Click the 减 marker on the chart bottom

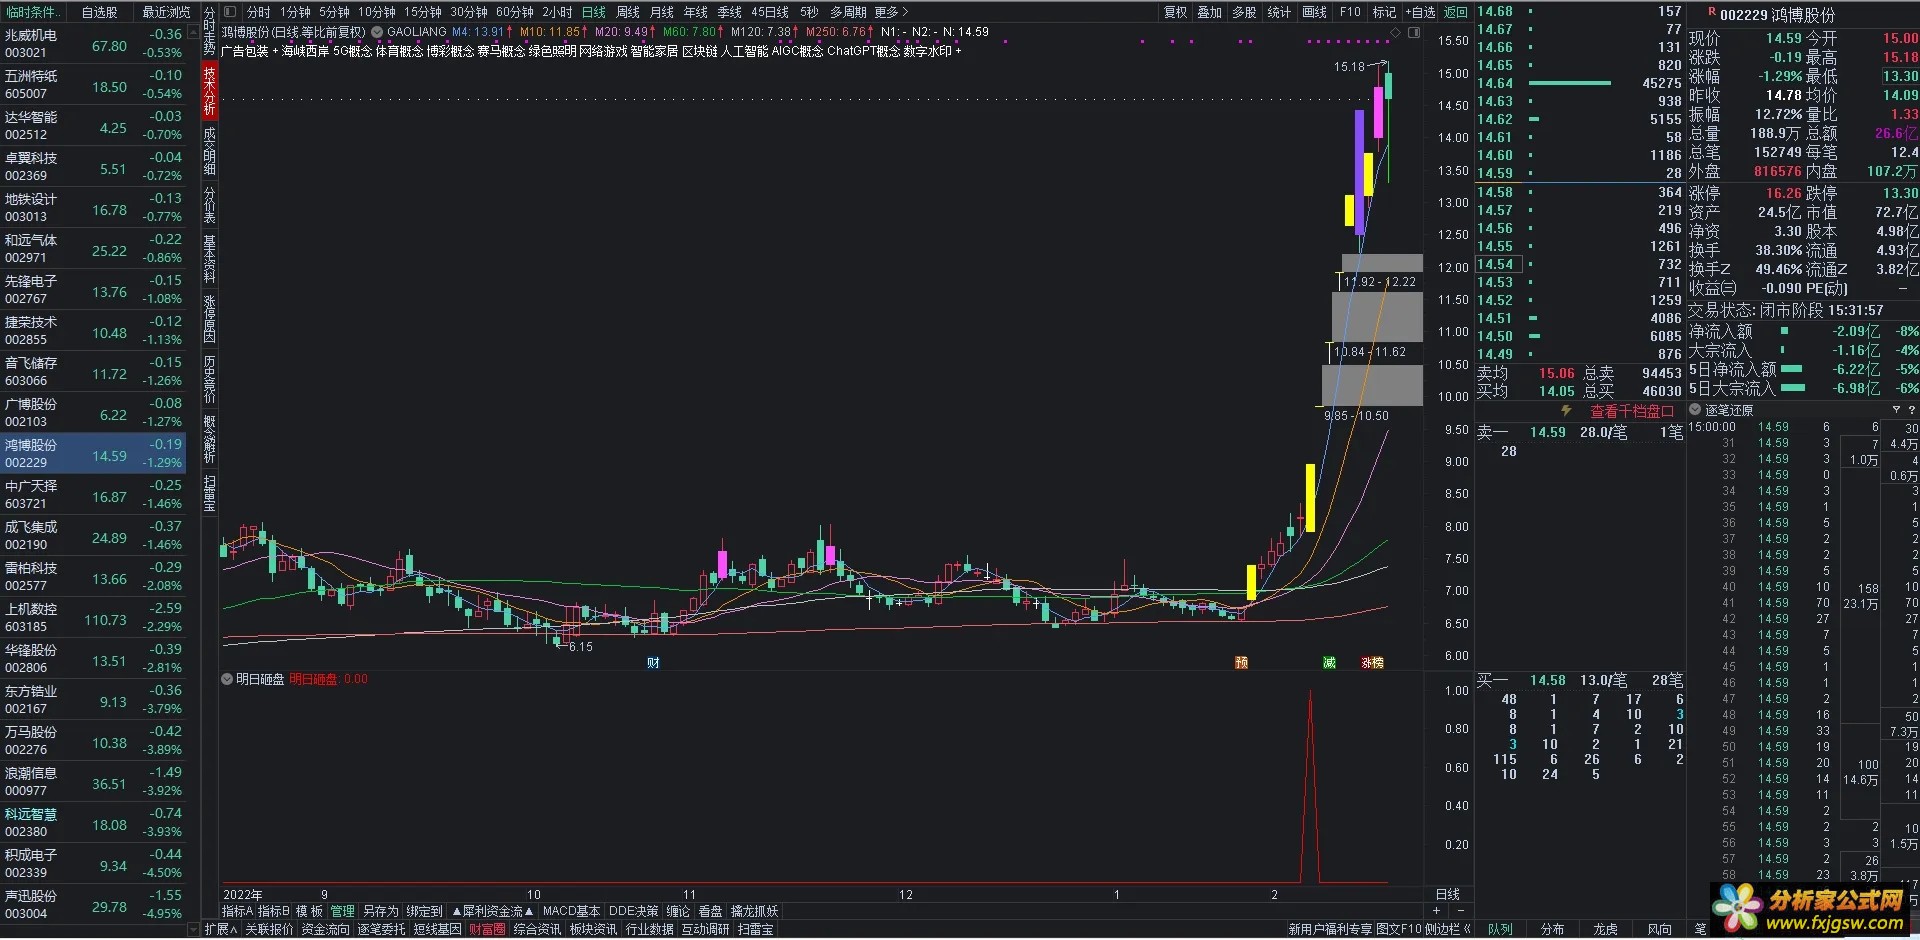pyautogui.click(x=1329, y=663)
